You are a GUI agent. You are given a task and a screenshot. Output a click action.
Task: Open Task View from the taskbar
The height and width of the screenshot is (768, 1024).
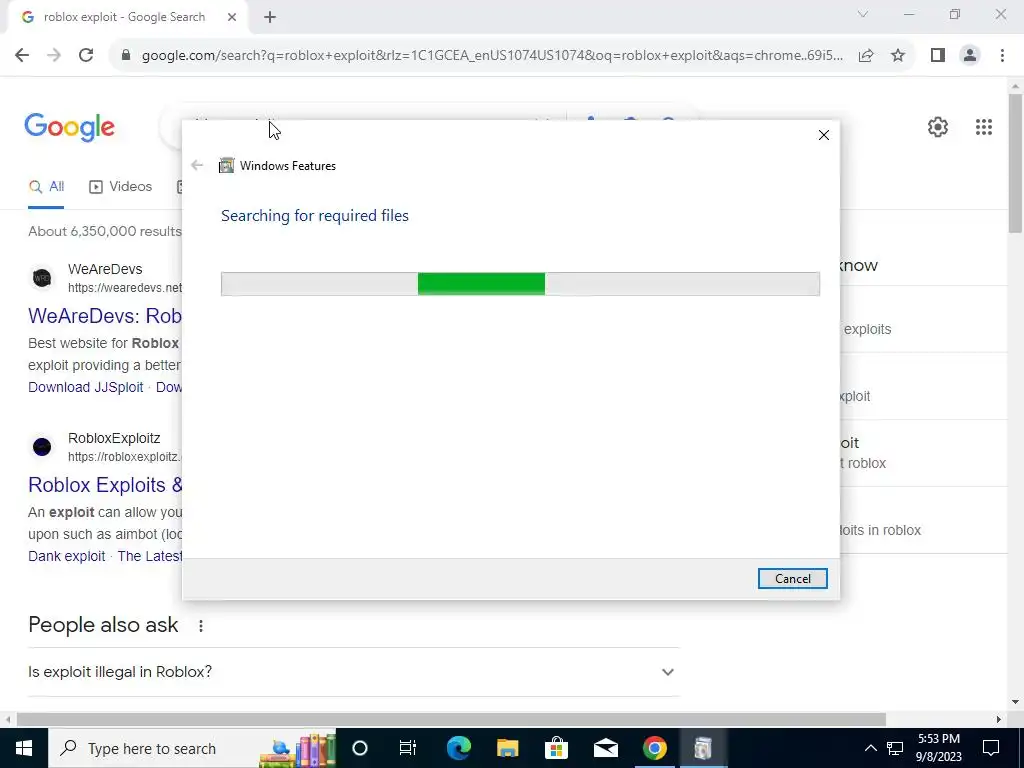click(x=408, y=748)
